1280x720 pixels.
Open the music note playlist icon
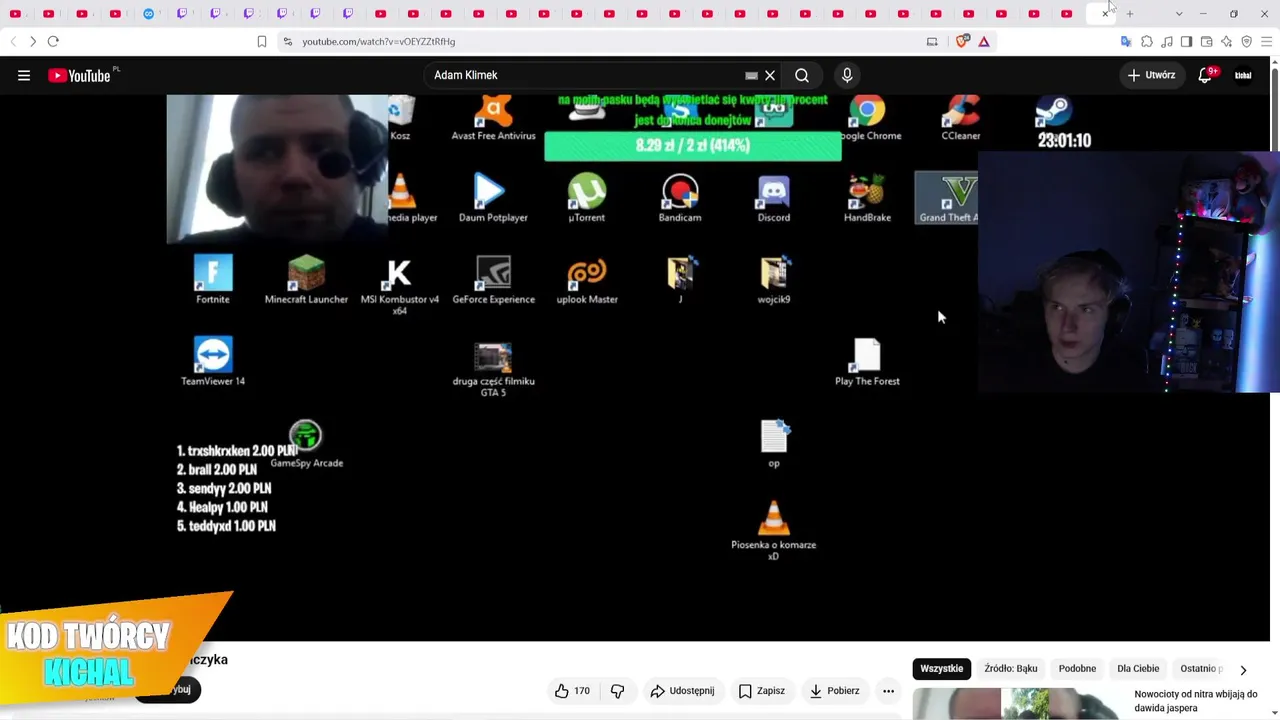(x=1167, y=41)
